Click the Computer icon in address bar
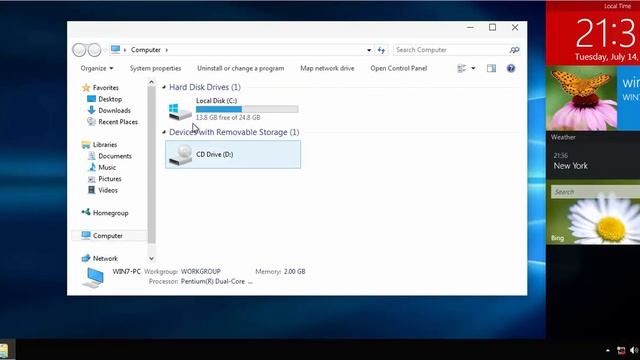Screen dimensions: 640x360 (116, 49)
